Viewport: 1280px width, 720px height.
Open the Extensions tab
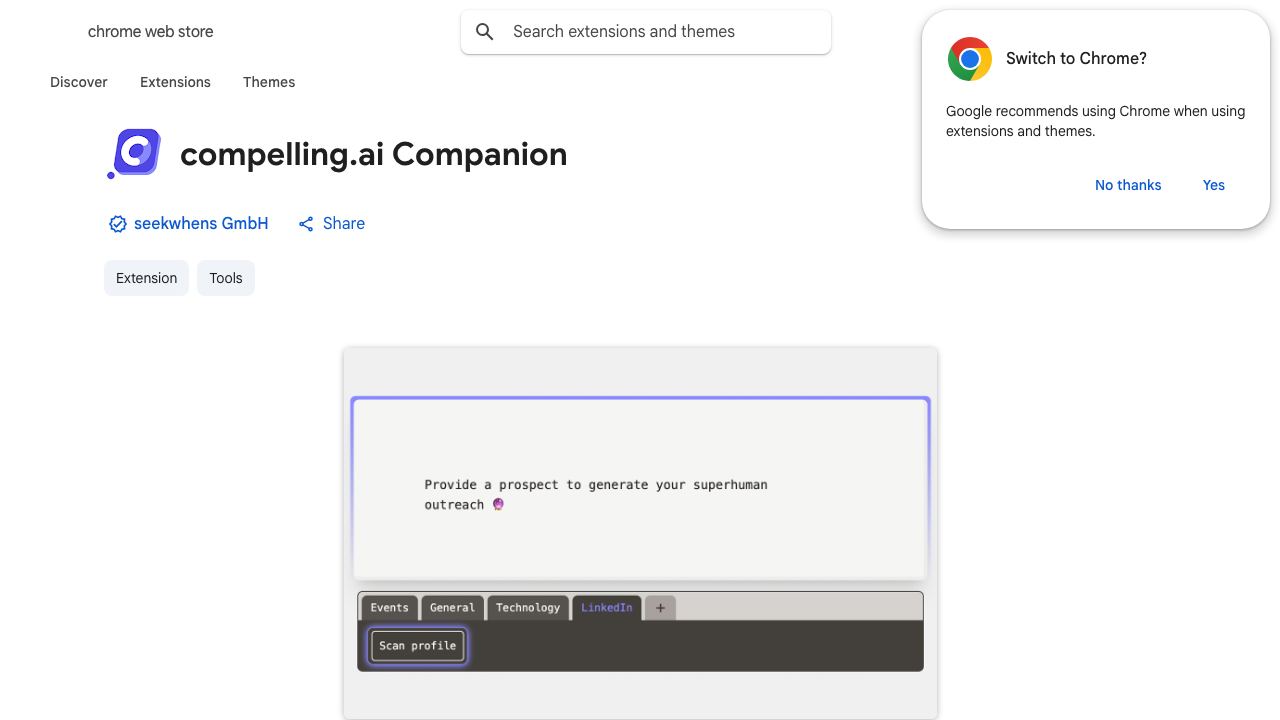click(175, 82)
